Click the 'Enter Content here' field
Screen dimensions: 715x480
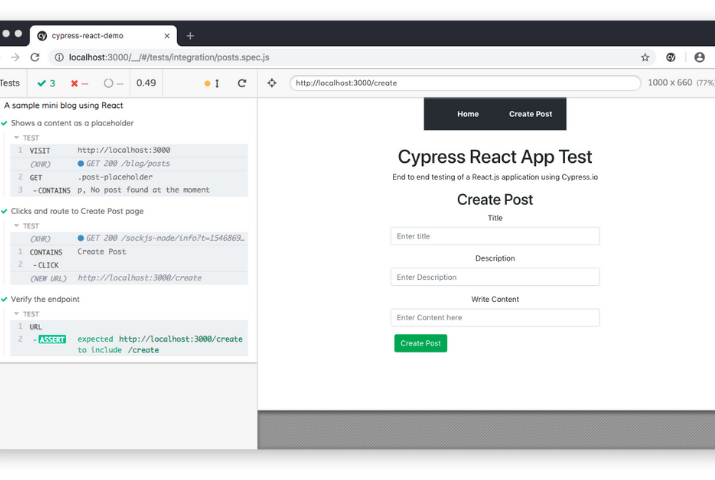(495, 317)
